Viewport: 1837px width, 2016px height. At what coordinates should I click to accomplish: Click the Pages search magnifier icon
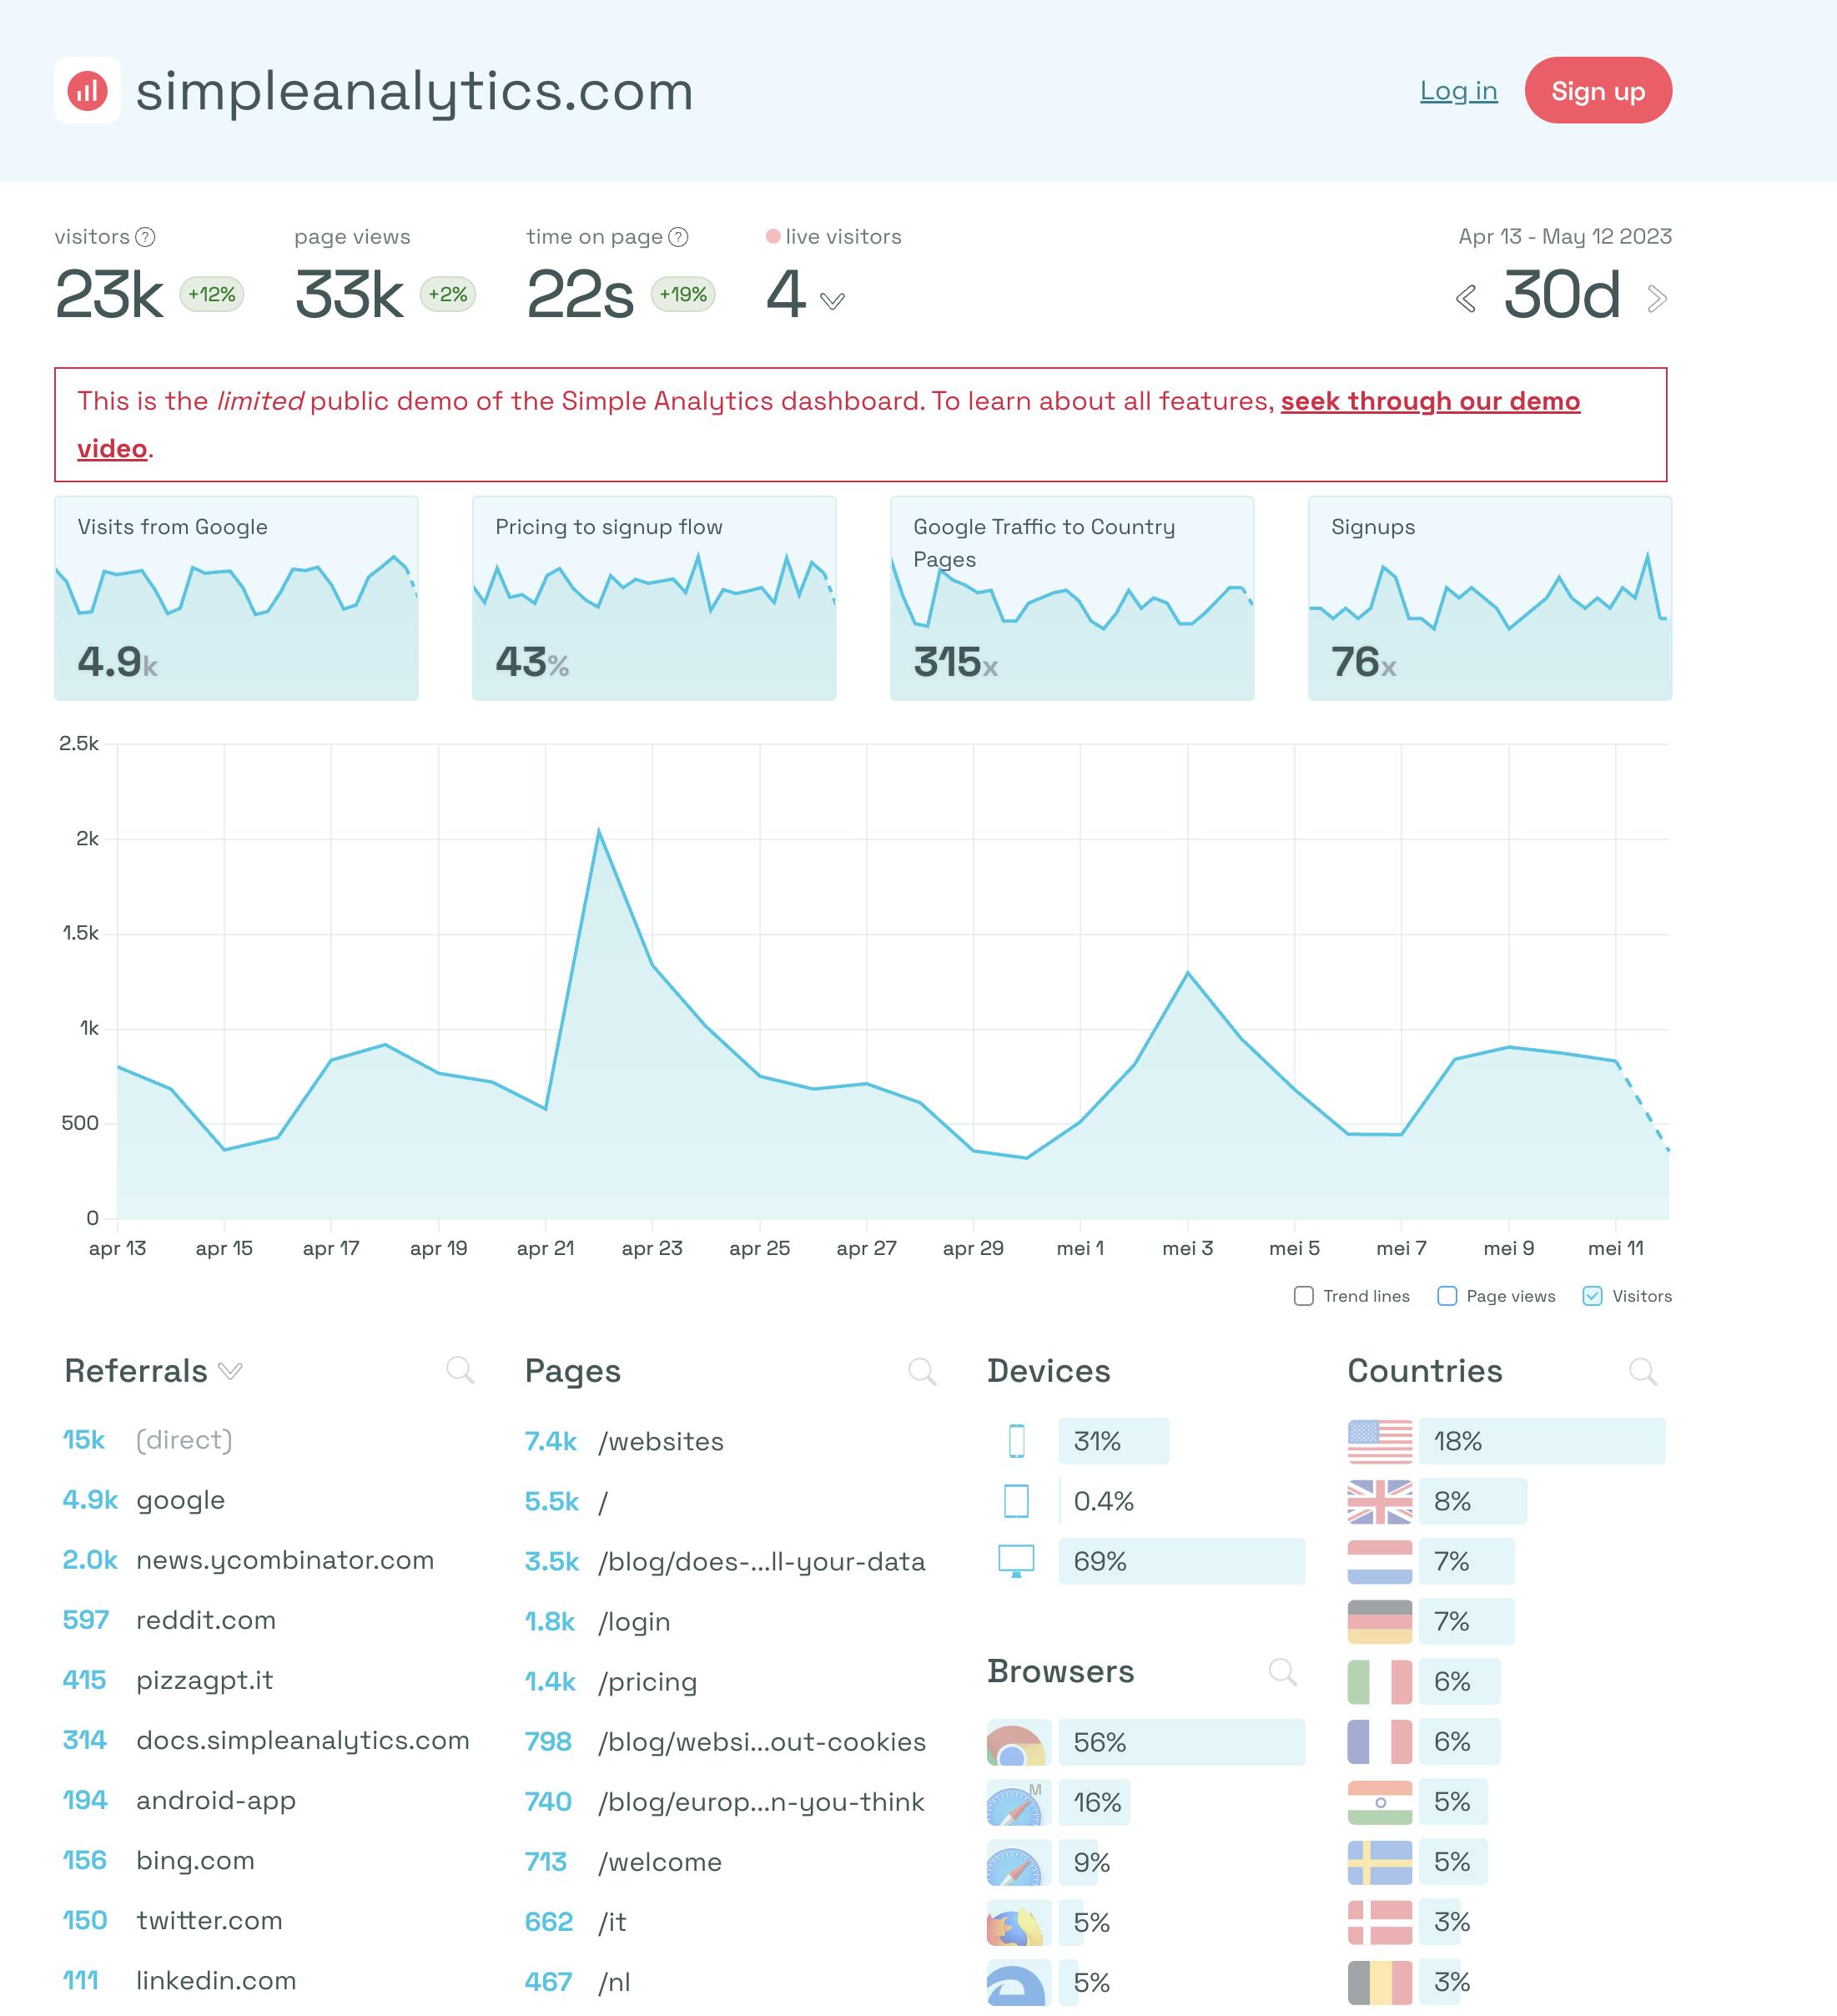924,1372
